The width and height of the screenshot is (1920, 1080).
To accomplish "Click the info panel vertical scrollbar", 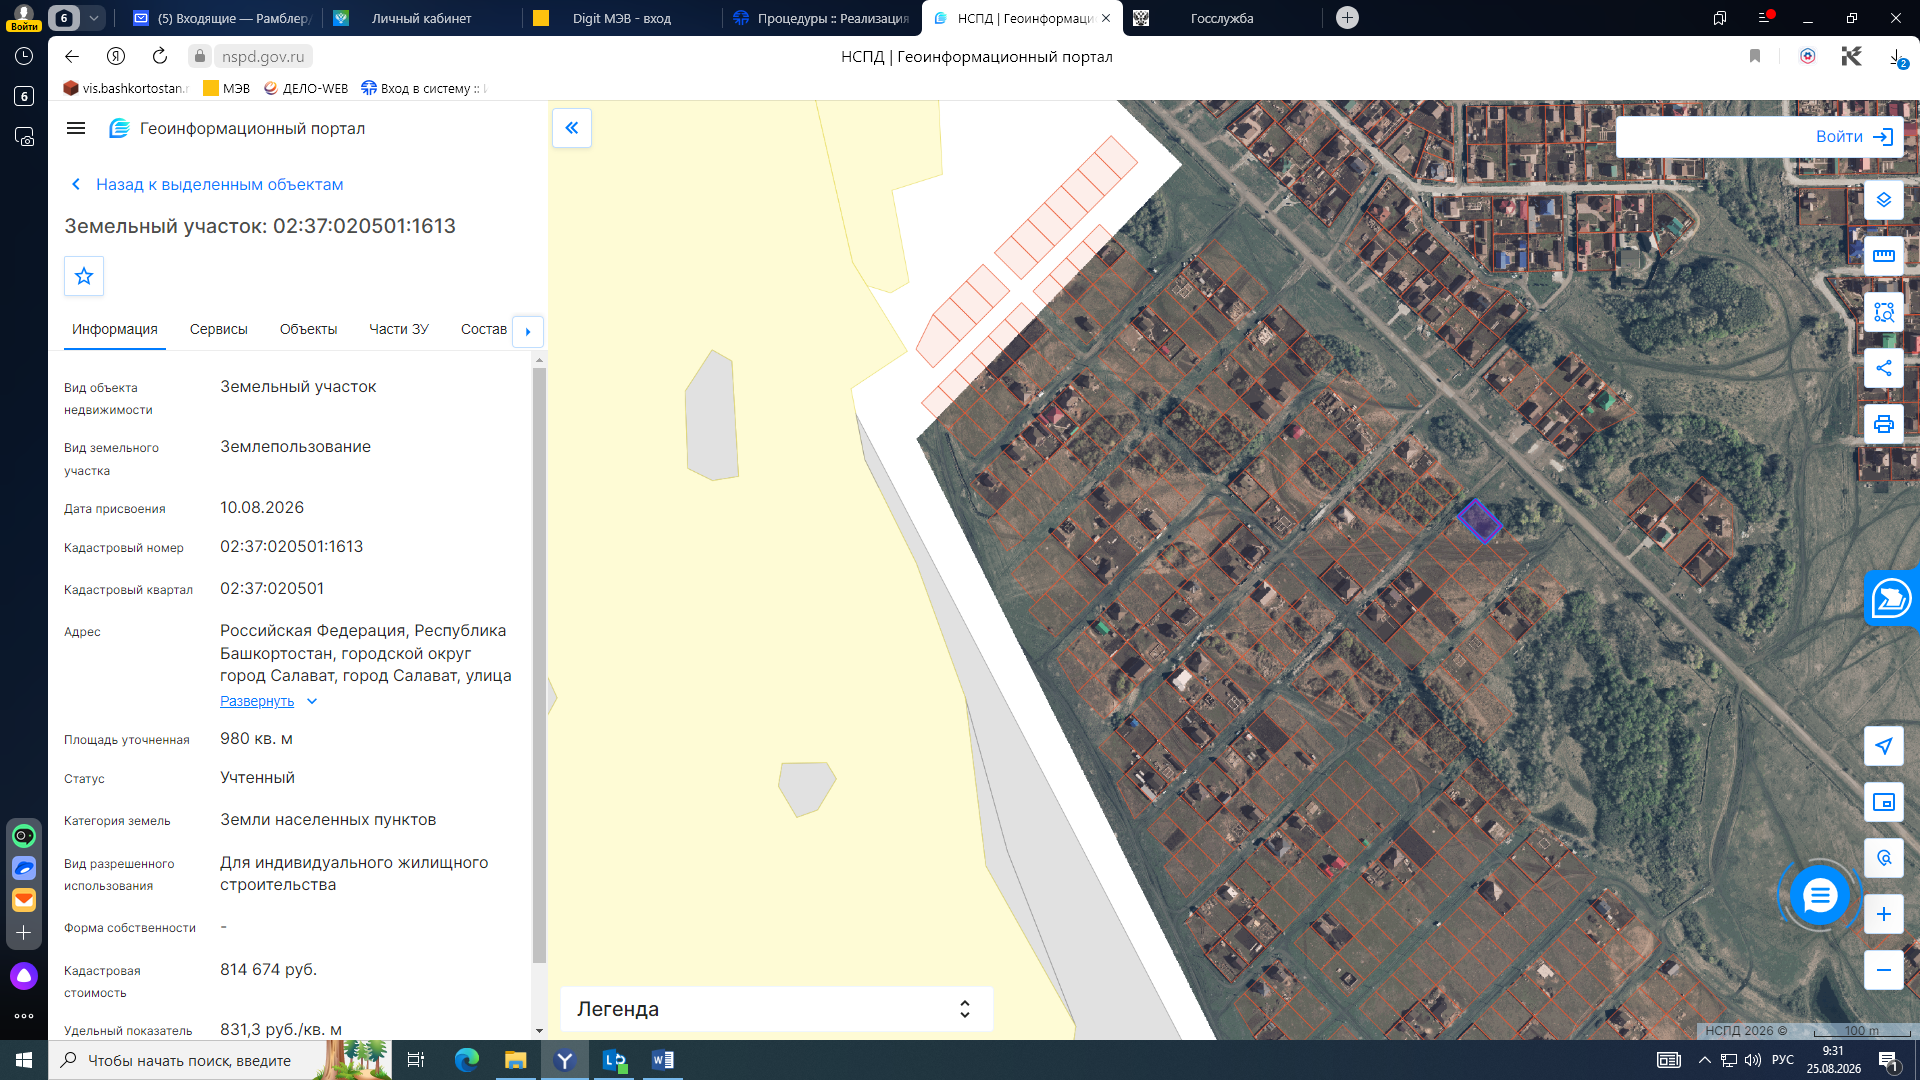I will tap(539, 665).
